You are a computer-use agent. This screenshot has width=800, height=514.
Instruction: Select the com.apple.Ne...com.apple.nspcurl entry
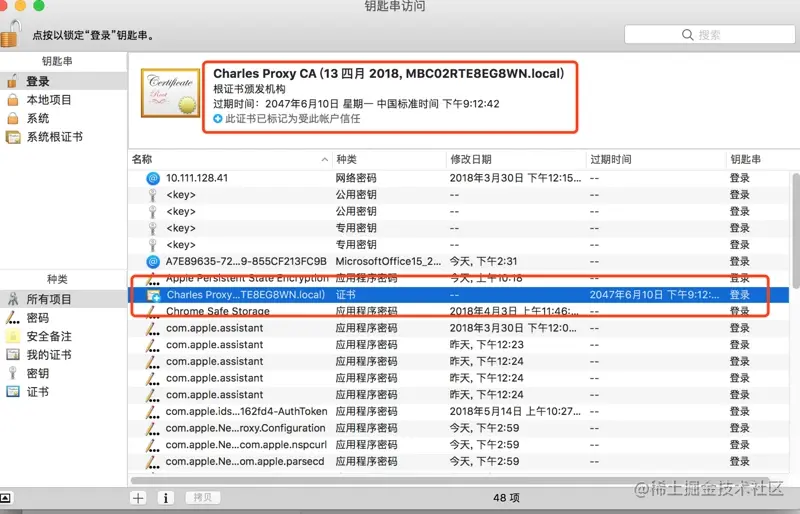(x=246, y=445)
